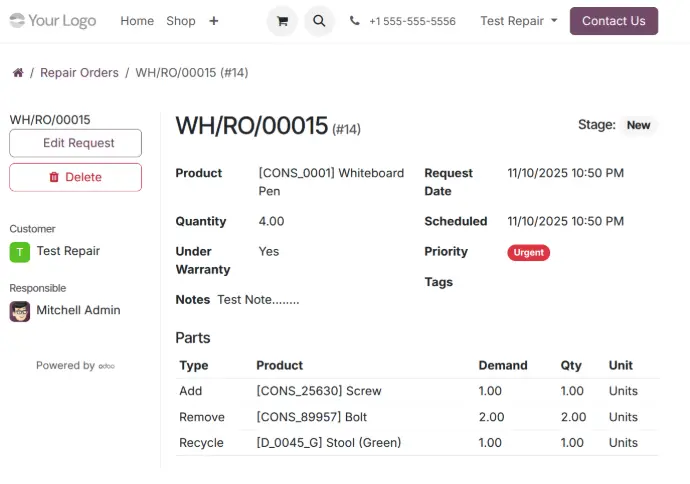This screenshot has width=690, height=484.
Task: Click the Edit Request button
Action: pyautogui.click(x=76, y=143)
